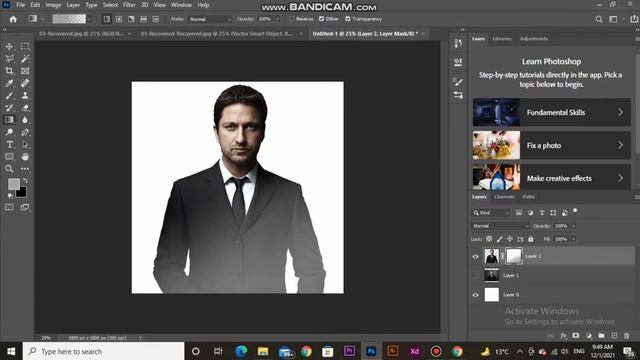Select the Pen tool

(x=25, y=132)
